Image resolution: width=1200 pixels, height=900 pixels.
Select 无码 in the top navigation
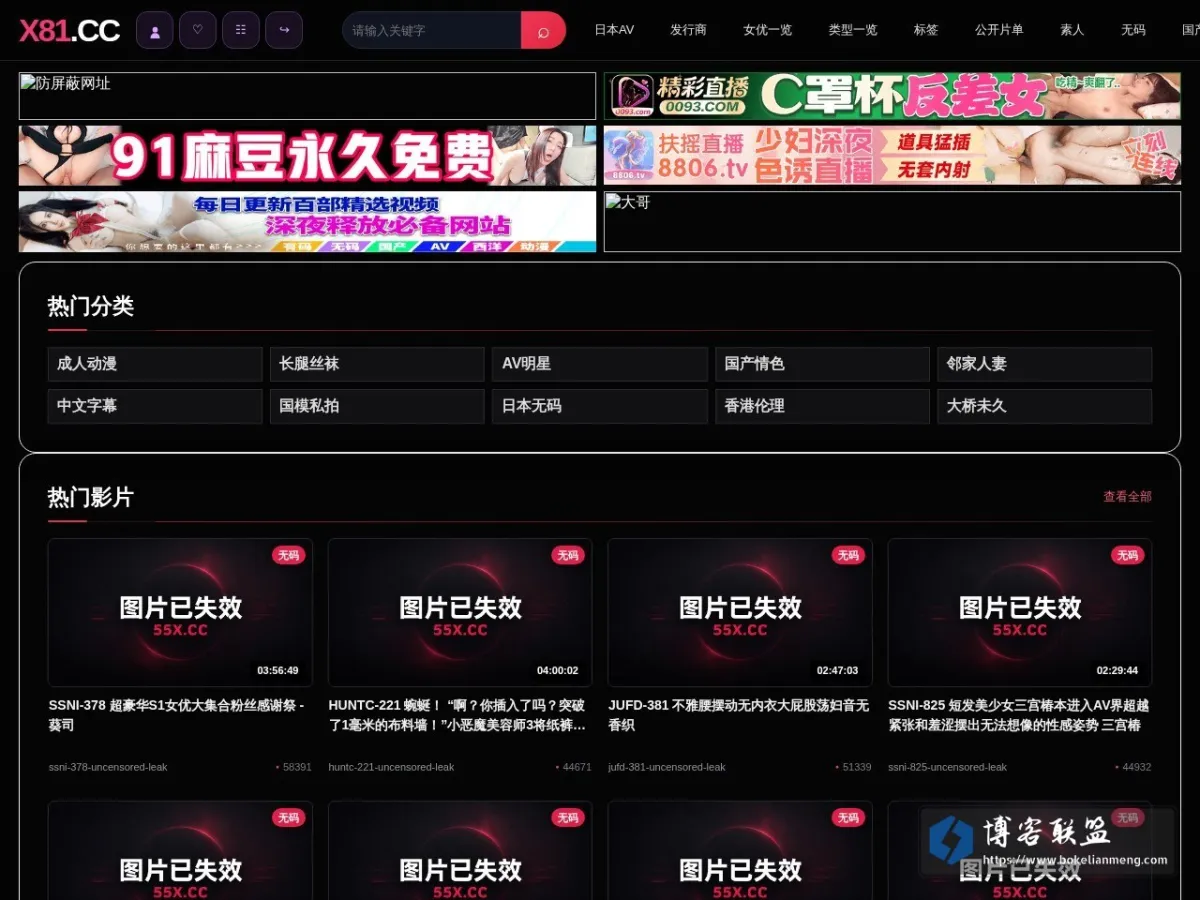(x=1133, y=30)
